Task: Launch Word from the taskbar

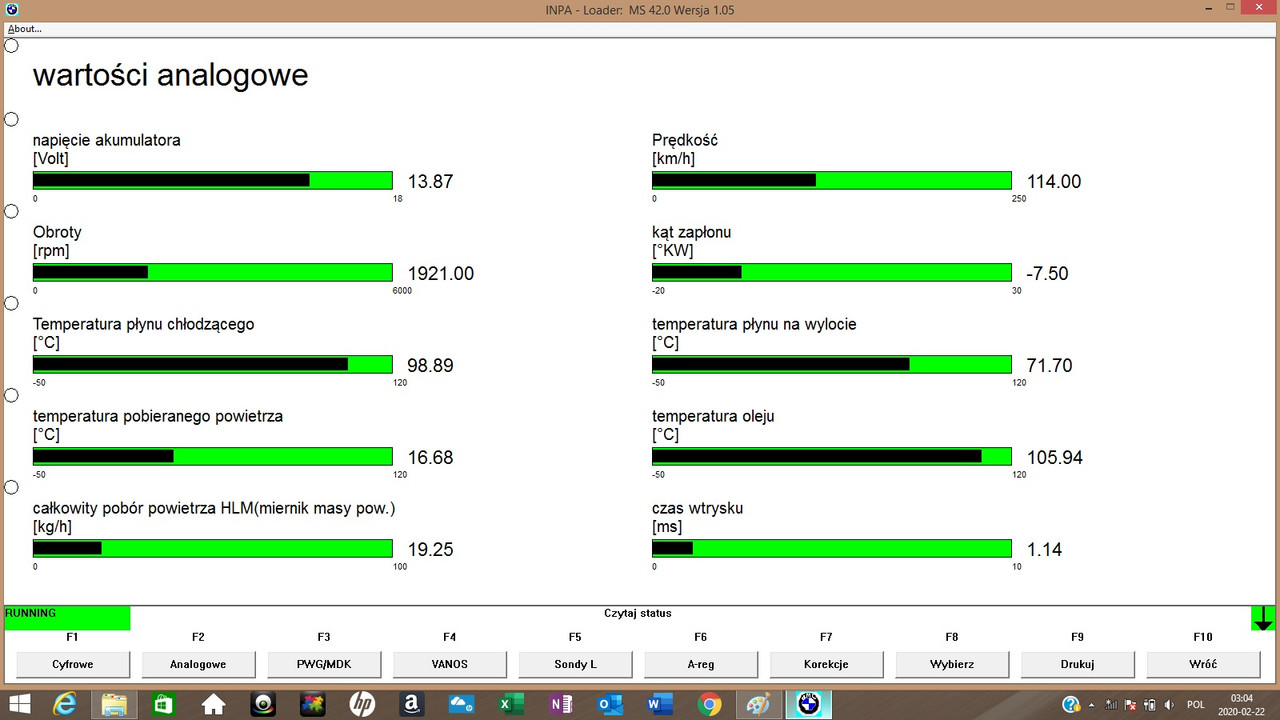Action: click(x=659, y=704)
